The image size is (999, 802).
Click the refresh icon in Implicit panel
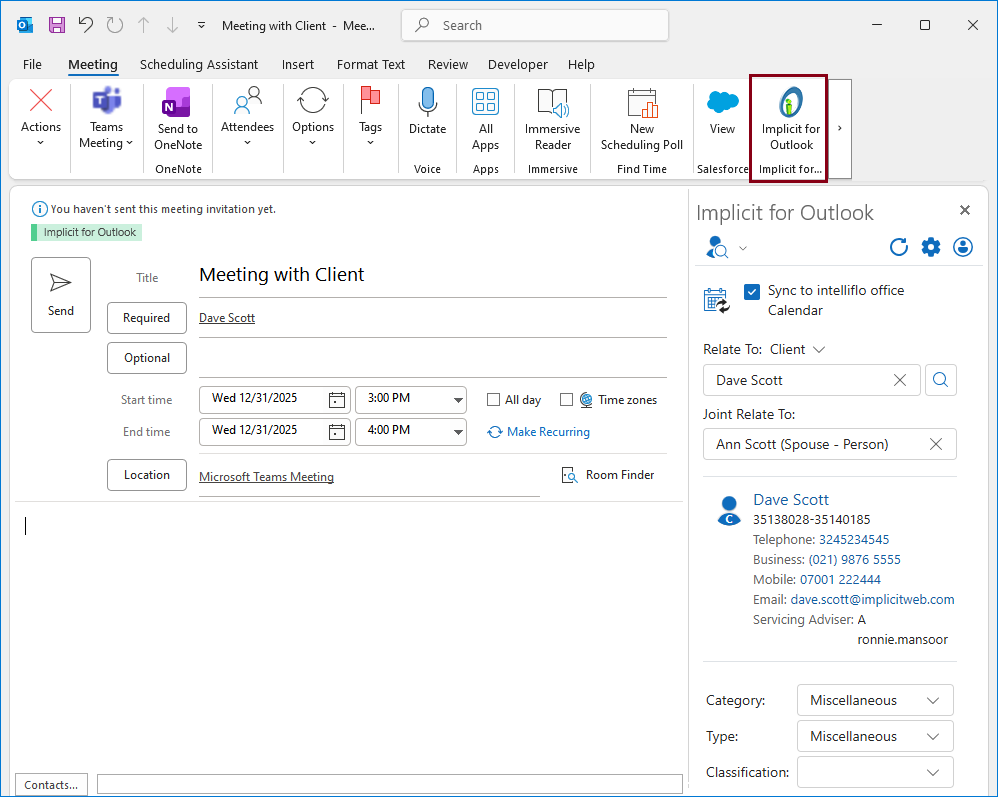[898, 247]
